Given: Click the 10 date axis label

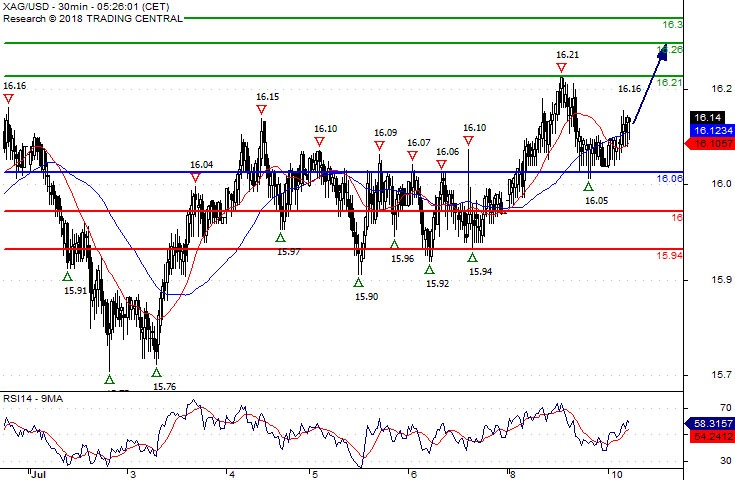Looking at the screenshot, I should point(617,474).
